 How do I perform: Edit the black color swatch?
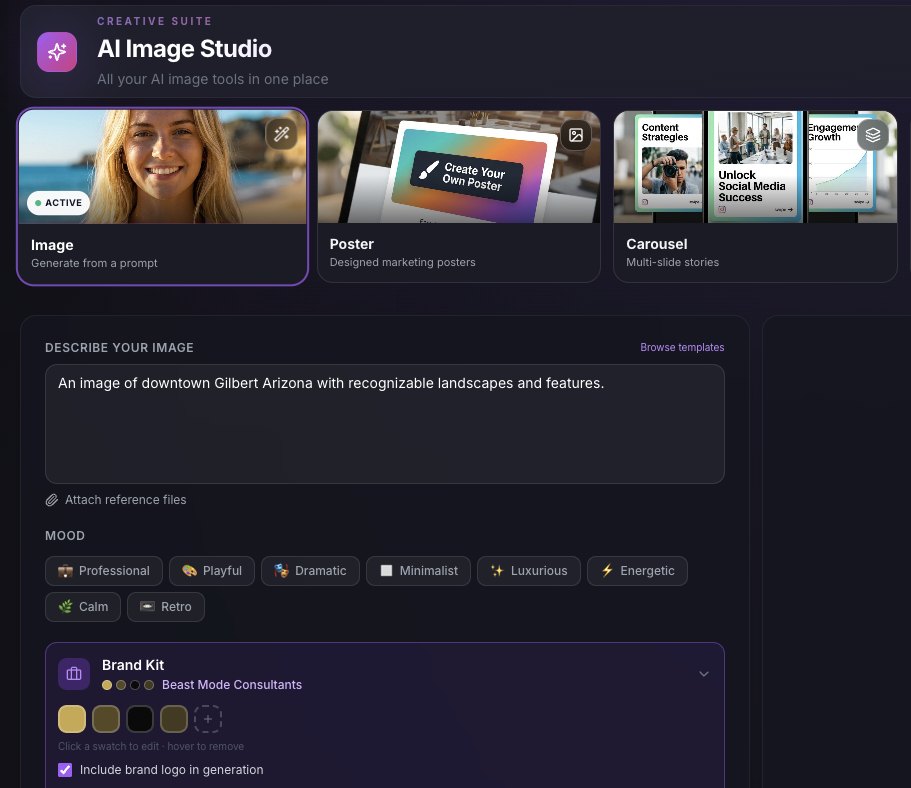coord(139,719)
